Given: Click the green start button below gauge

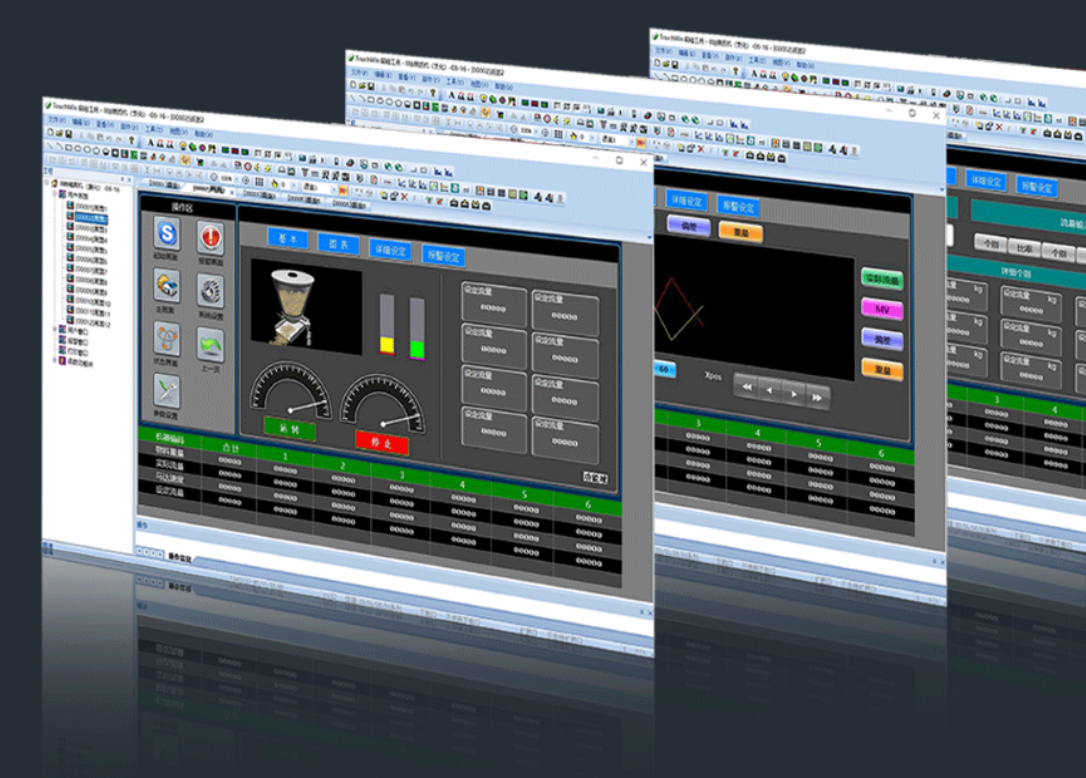Looking at the screenshot, I should coord(290,429).
